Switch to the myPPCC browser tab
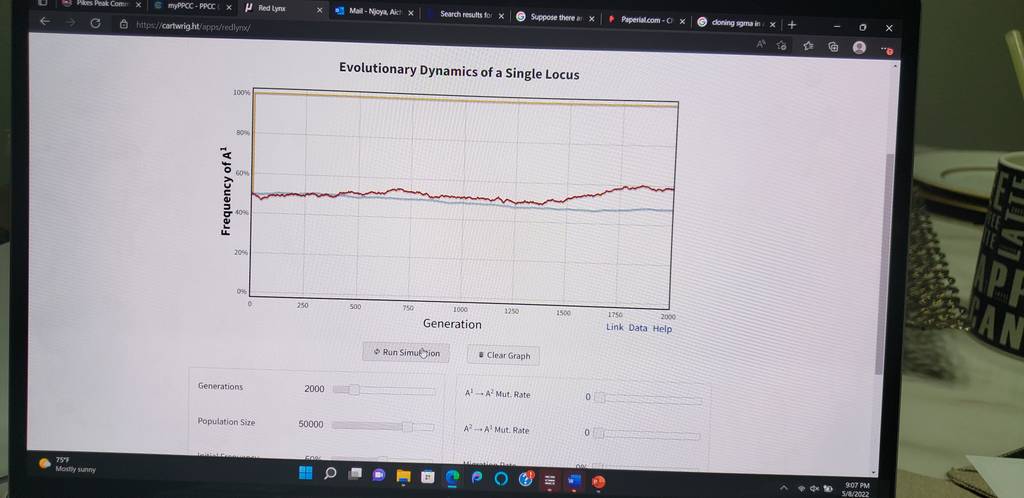1024x498 pixels. (x=192, y=6)
